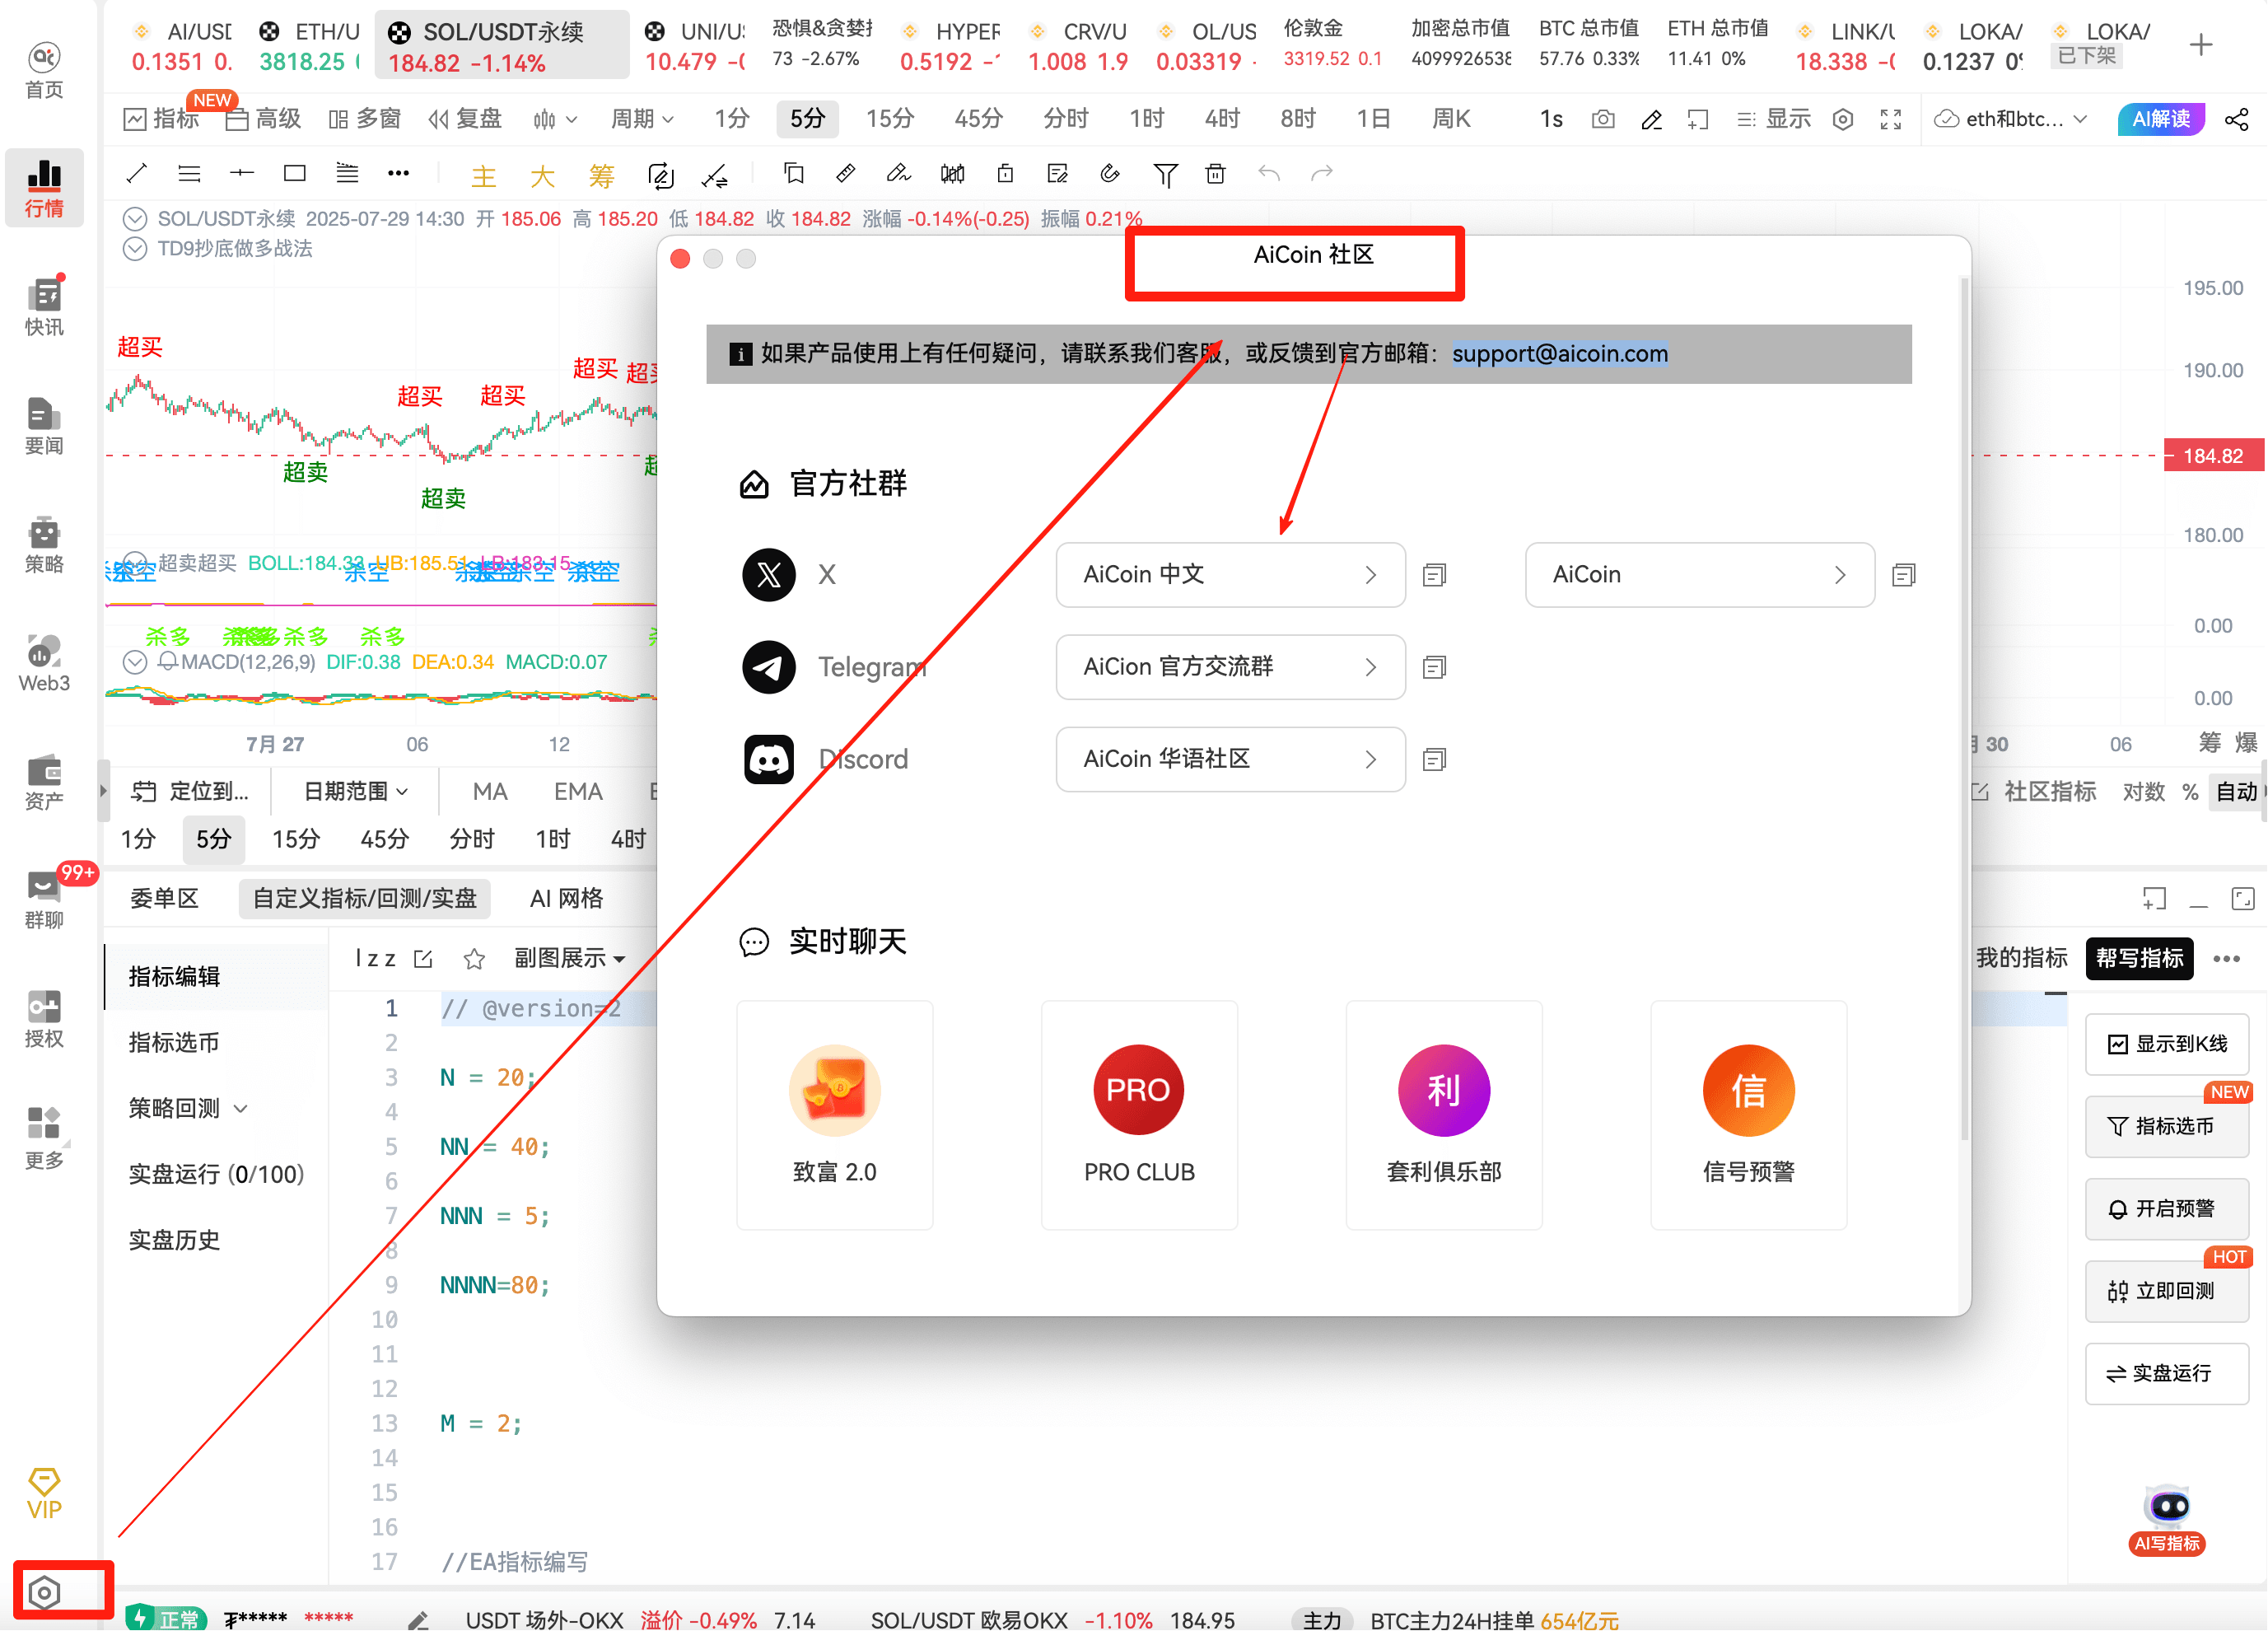Open the 副图展示 display dropdown
The image size is (2268, 1631).
569,959
